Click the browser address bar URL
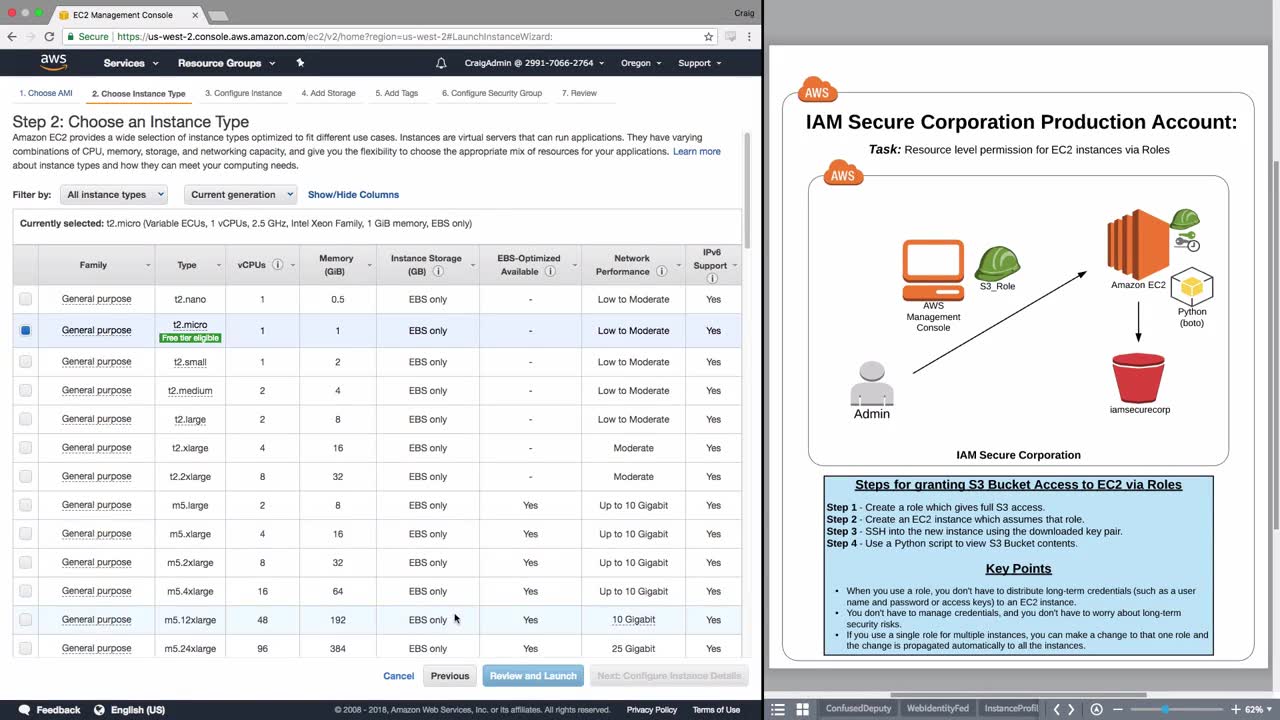 coord(334,37)
